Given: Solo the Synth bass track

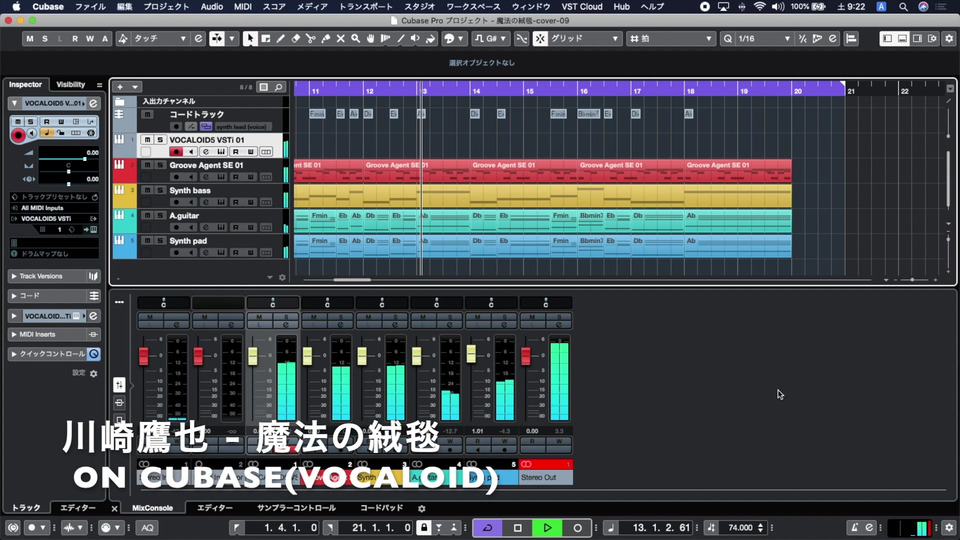Looking at the screenshot, I should tap(160, 190).
